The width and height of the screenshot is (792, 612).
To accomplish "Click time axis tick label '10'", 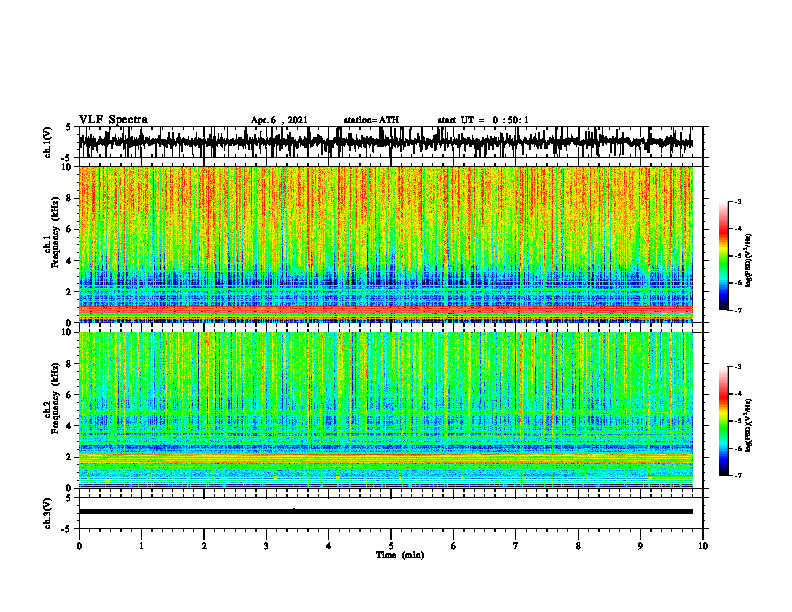I will (703, 546).
